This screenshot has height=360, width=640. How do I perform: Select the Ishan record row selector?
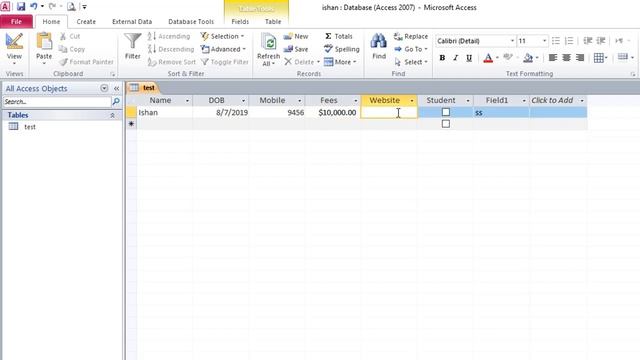131,112
